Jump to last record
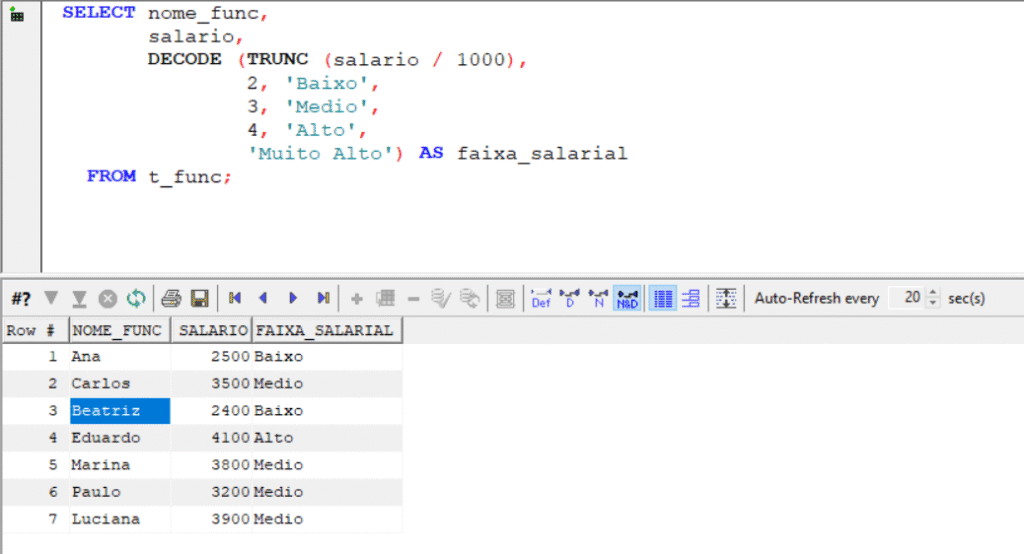1024x554 pixels. pyautogui.click(x=323, y=298)
